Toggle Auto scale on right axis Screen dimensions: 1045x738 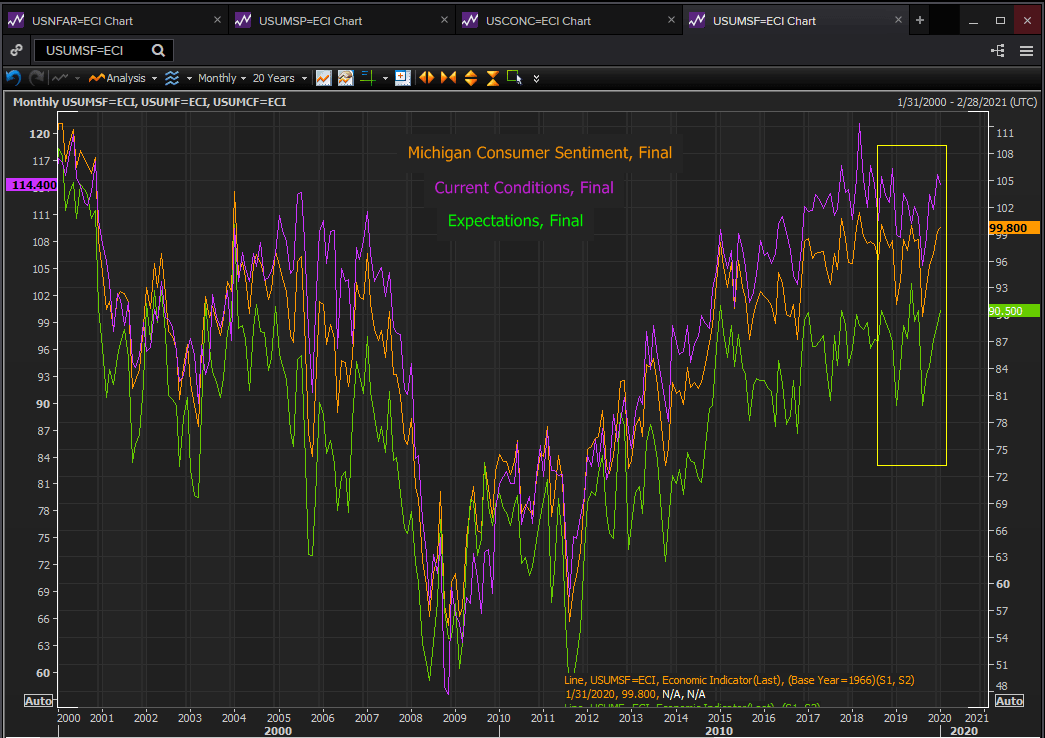pos(1009,701)
